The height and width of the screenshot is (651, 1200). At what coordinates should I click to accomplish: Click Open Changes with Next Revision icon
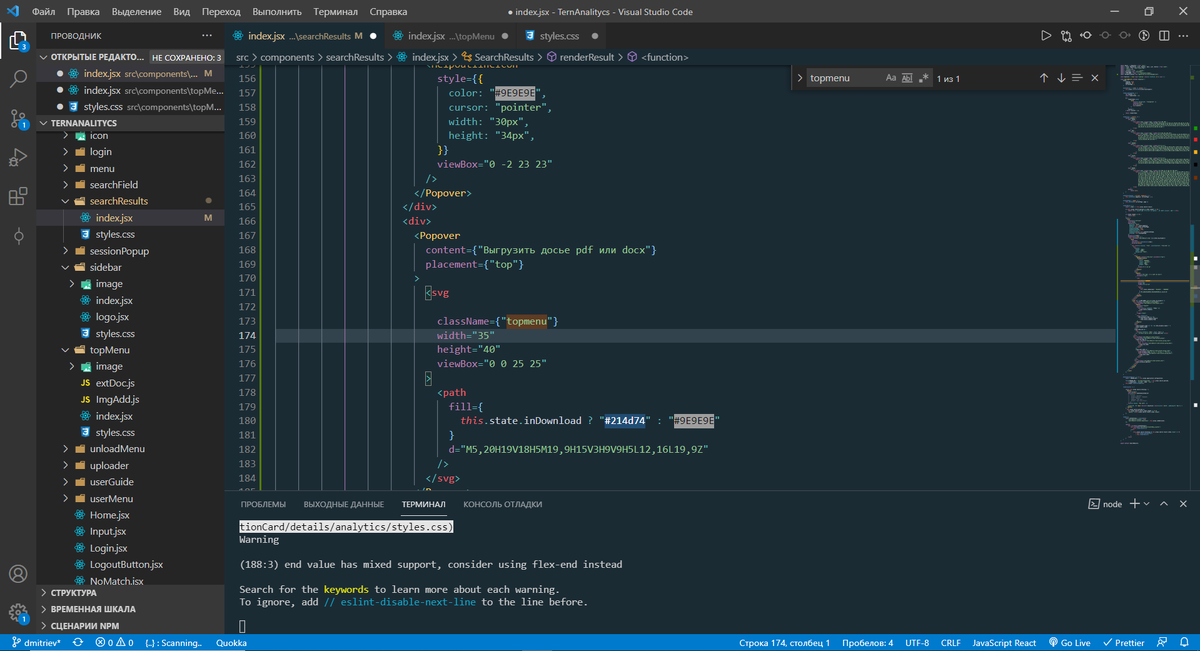1125,36
